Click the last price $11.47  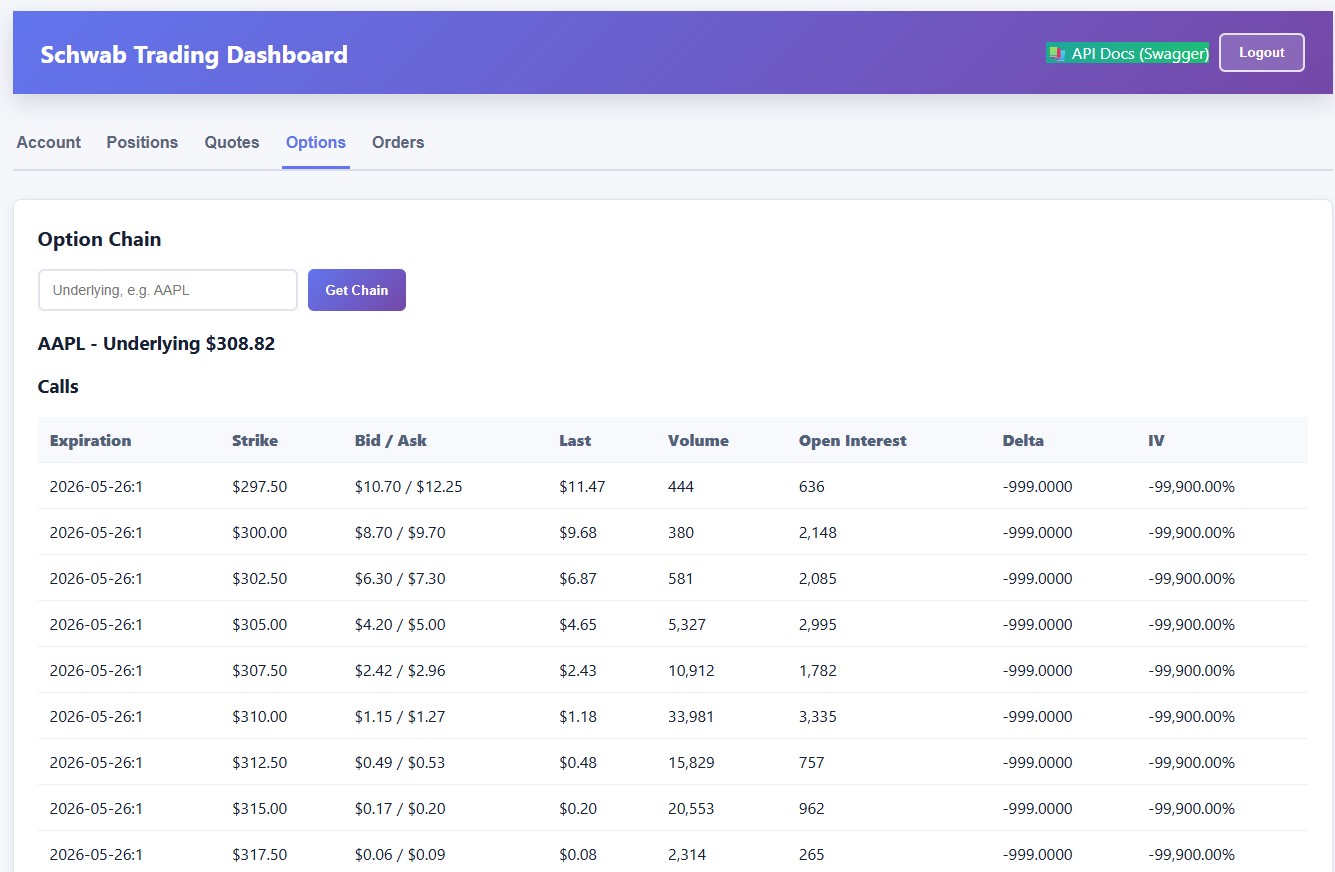click(x=582, y=487)
